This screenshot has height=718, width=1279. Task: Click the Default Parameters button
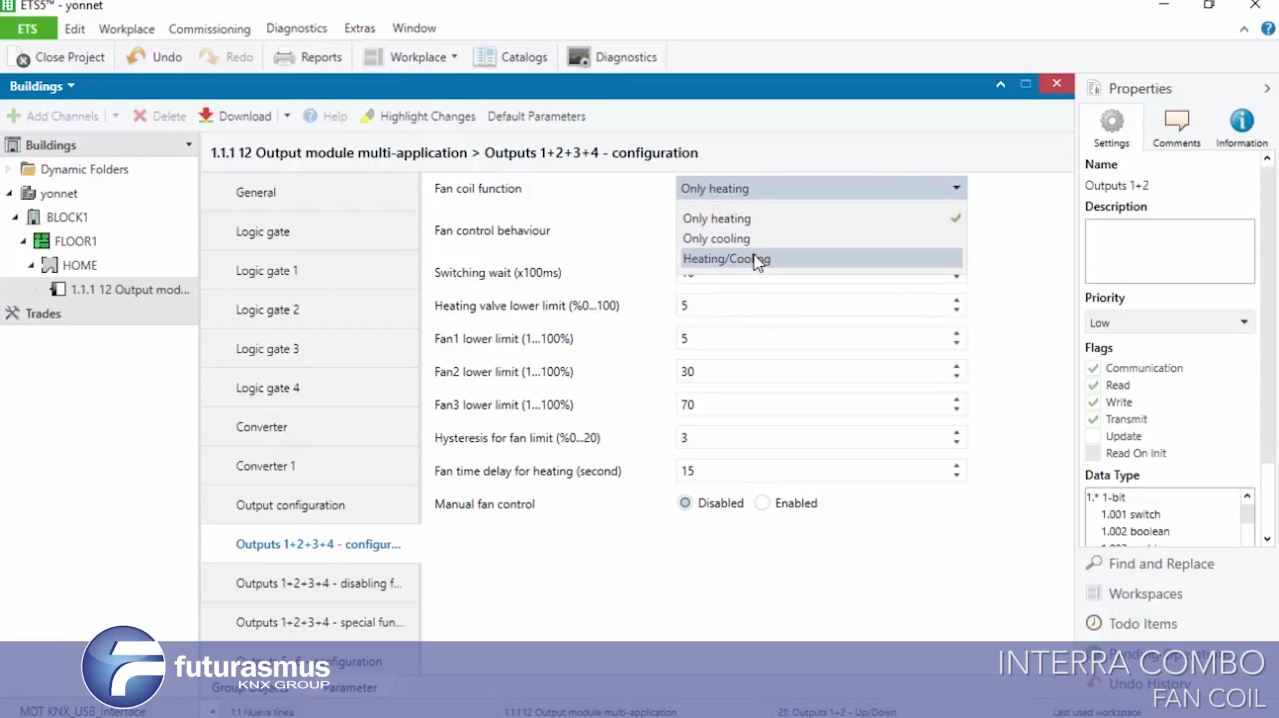click(536, 116)
